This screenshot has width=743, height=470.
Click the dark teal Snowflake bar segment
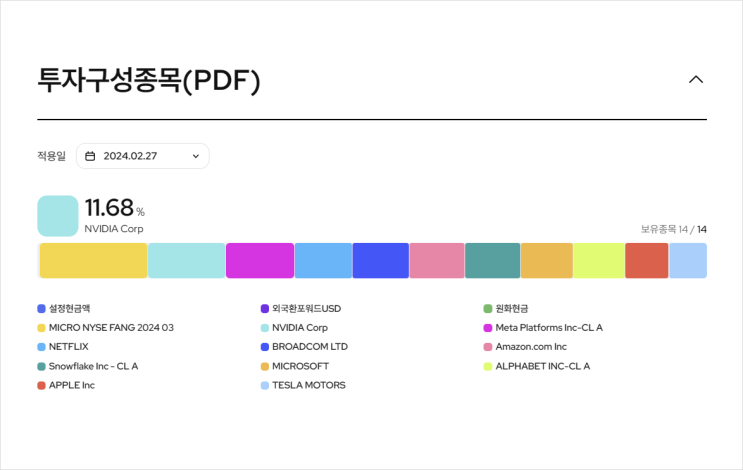[x=492, y=261]
